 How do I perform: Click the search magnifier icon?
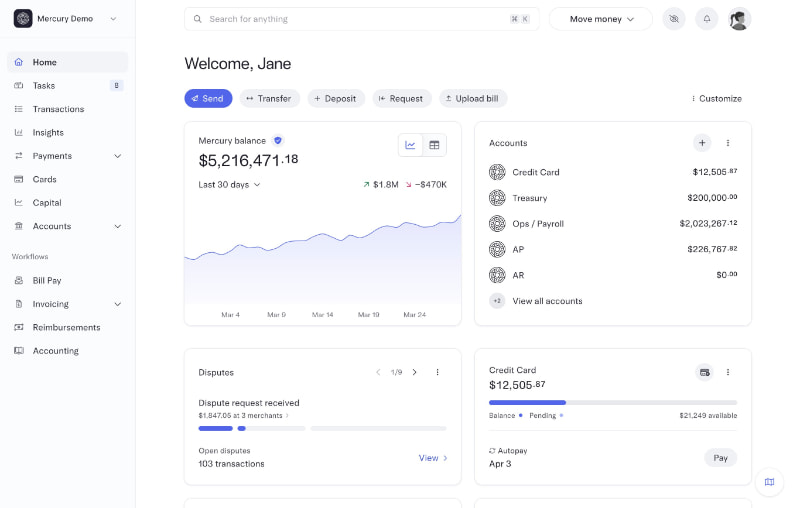pyautogui.click(x=197, y=19)
